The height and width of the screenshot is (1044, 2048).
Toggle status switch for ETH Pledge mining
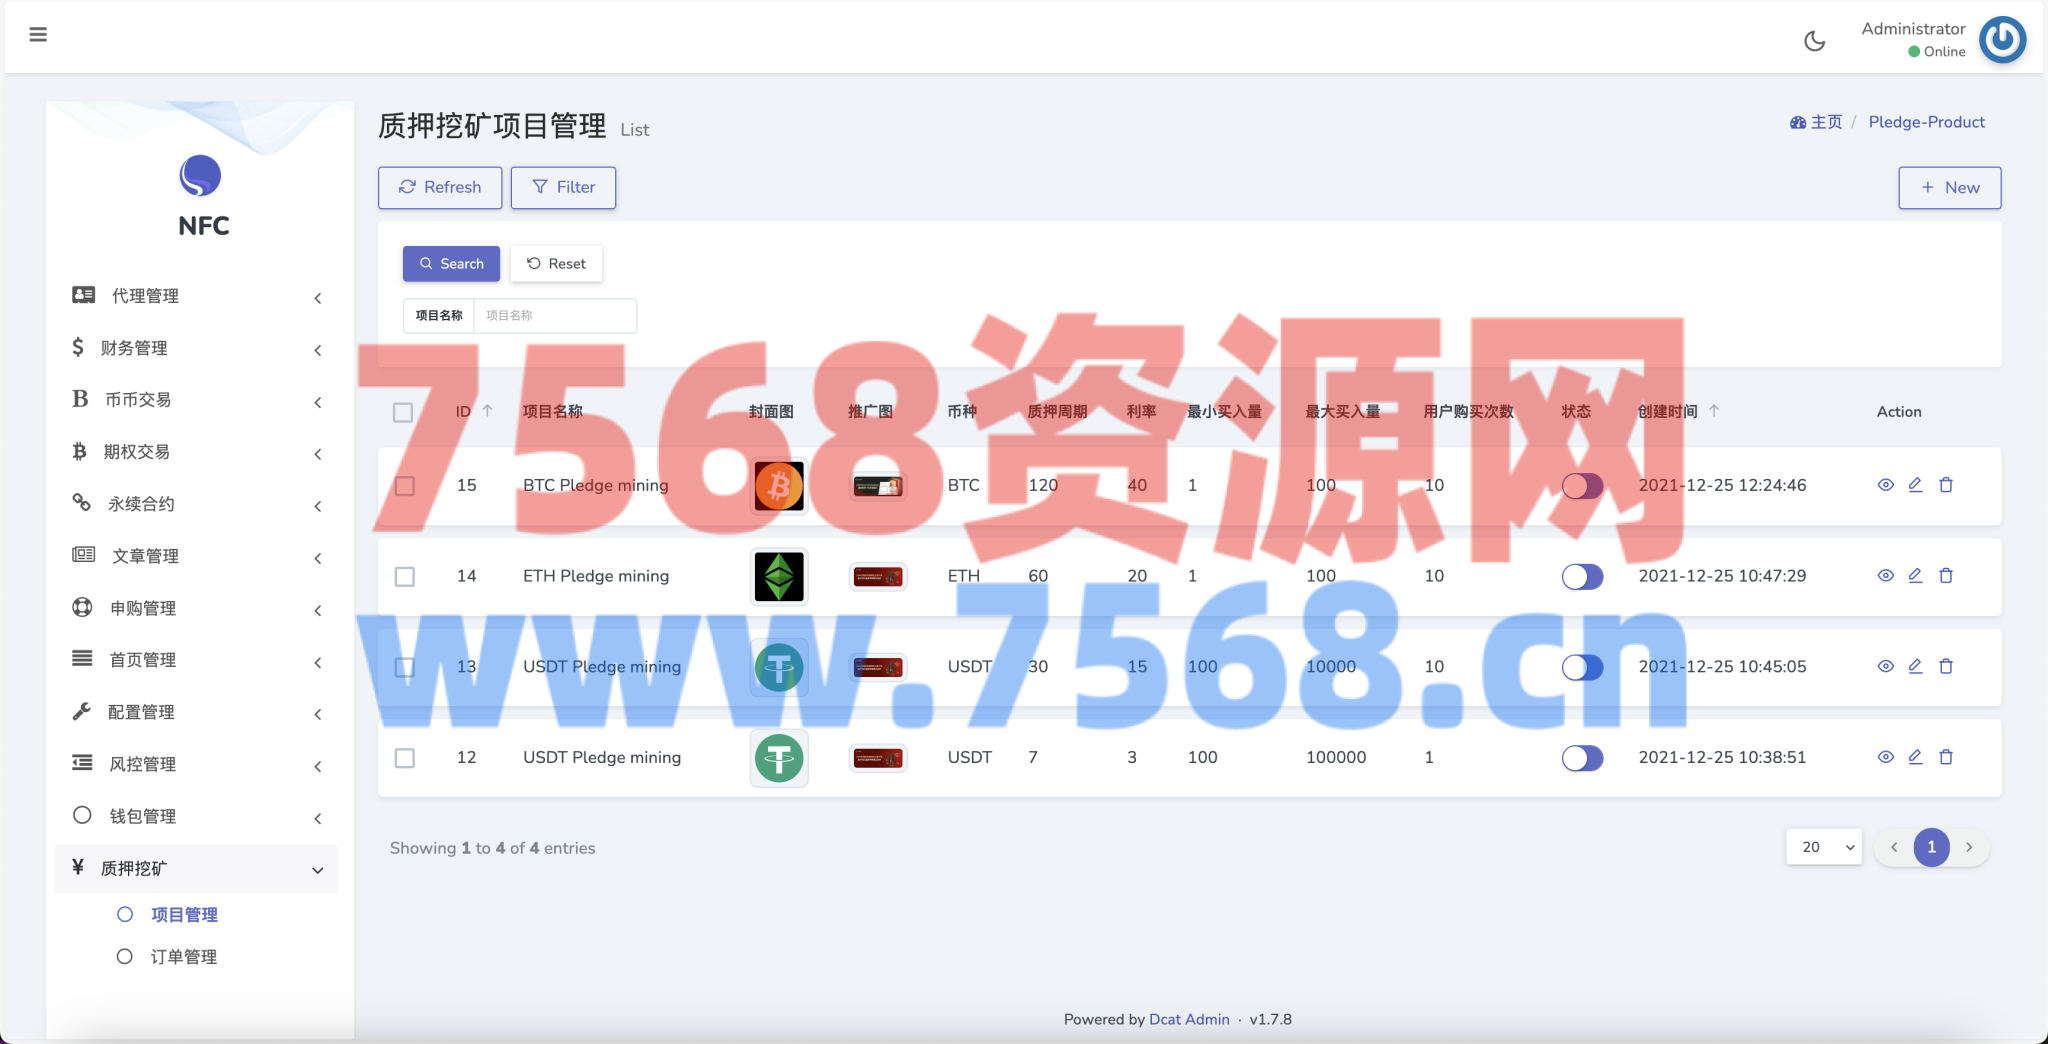click(1582, 577)
